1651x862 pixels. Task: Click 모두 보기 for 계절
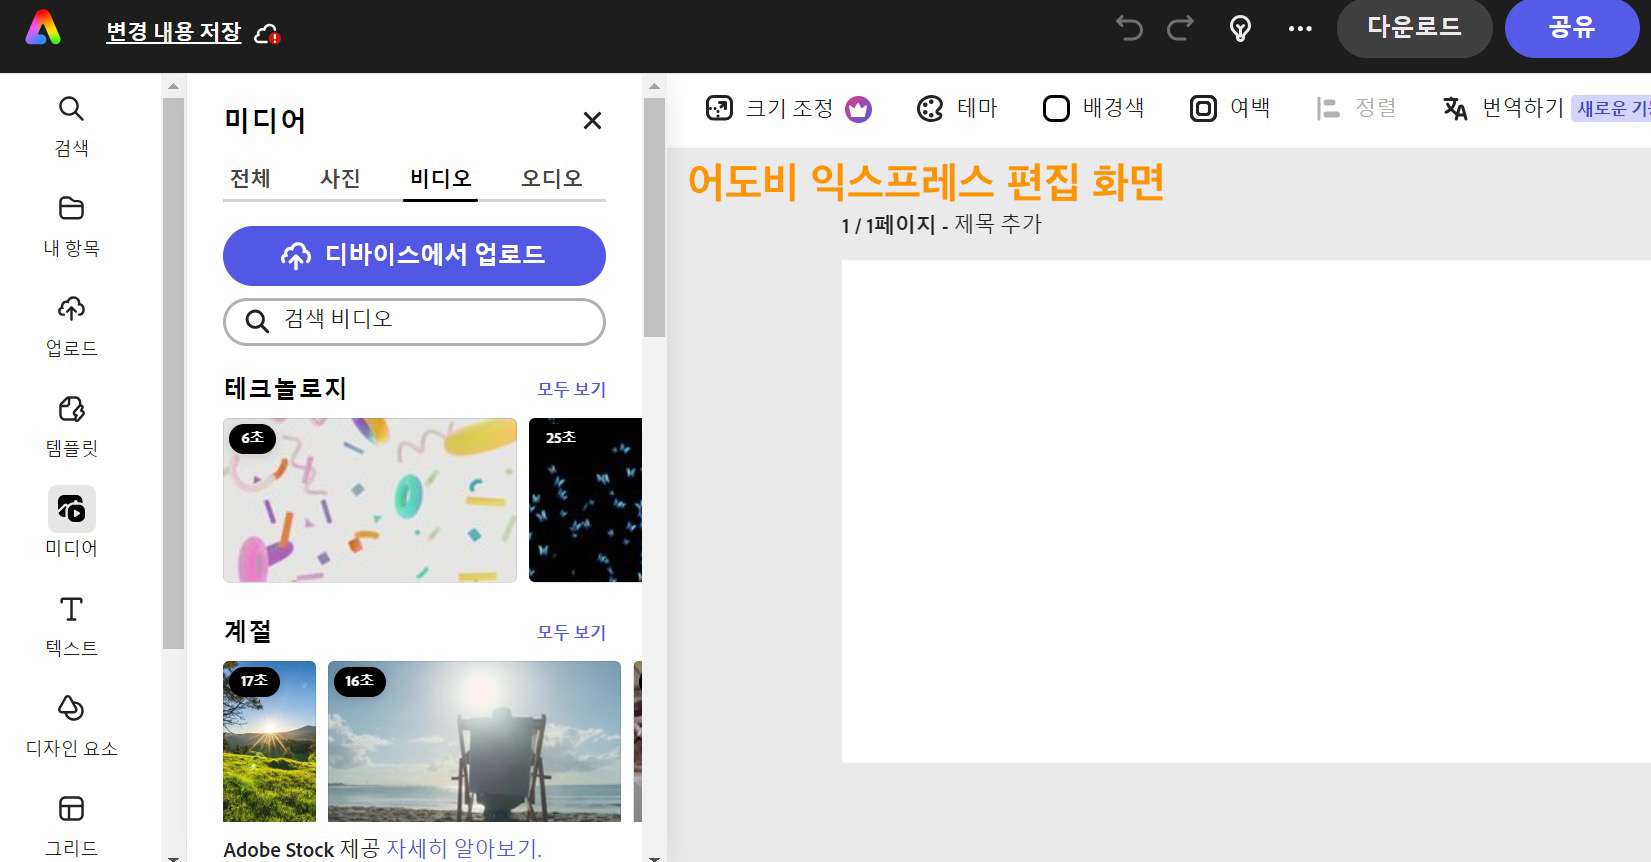coord(571,632)
